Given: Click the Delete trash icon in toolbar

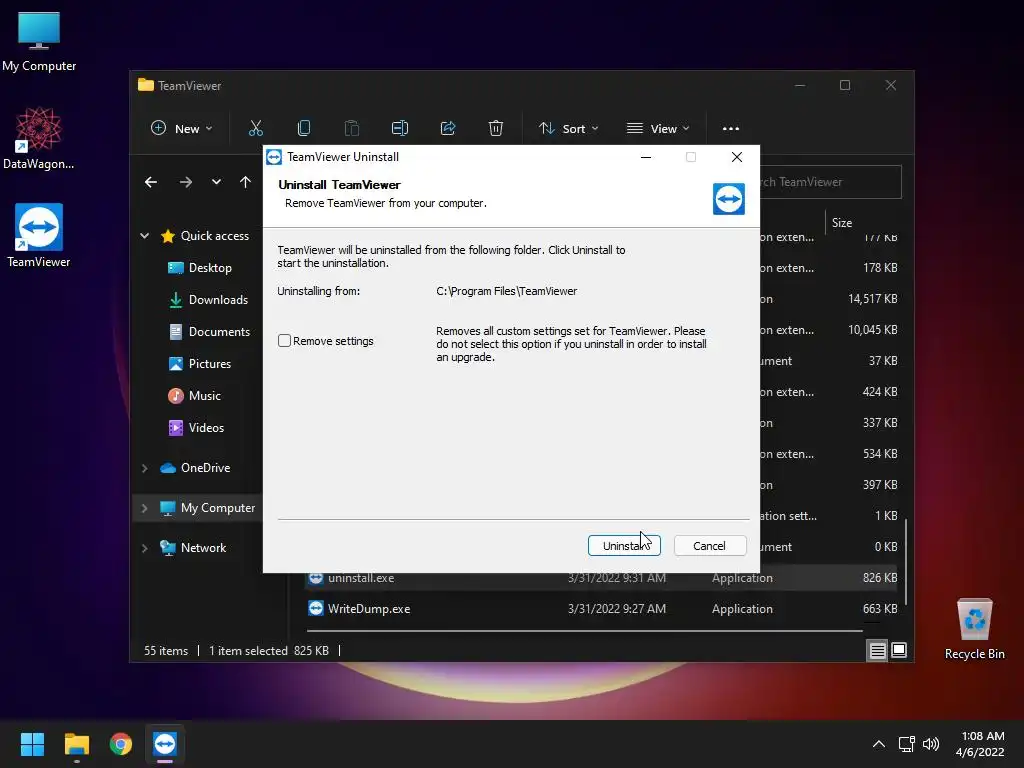Looking at the screenshot, I should (x=496, y=128).
